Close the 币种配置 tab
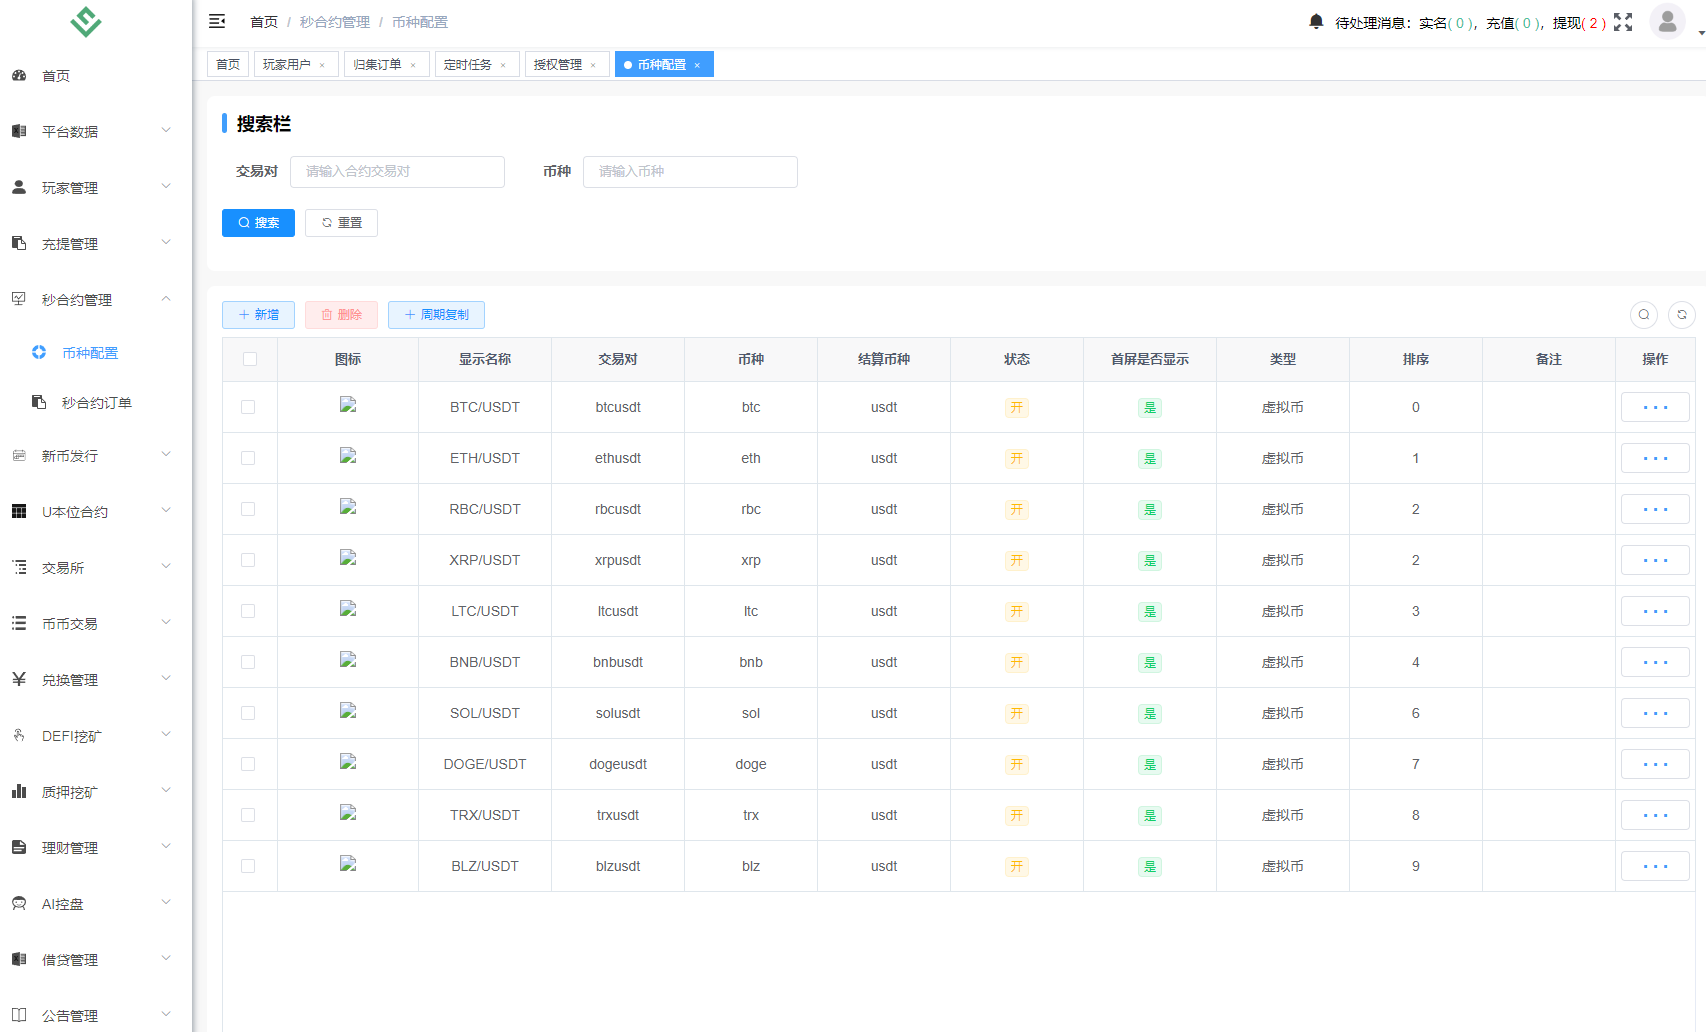This screenshot has height=1032, width=1706. pos(697,65)
